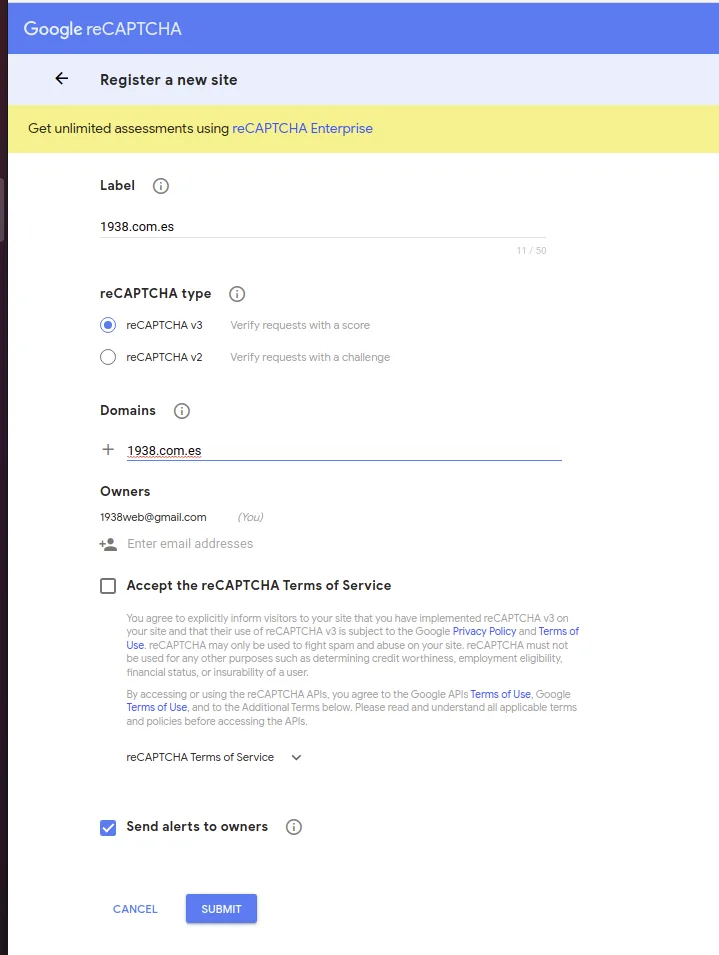719x955 pixels.
Task: Click the 11 / 50 character counter
Action: (x=531, y=250)
